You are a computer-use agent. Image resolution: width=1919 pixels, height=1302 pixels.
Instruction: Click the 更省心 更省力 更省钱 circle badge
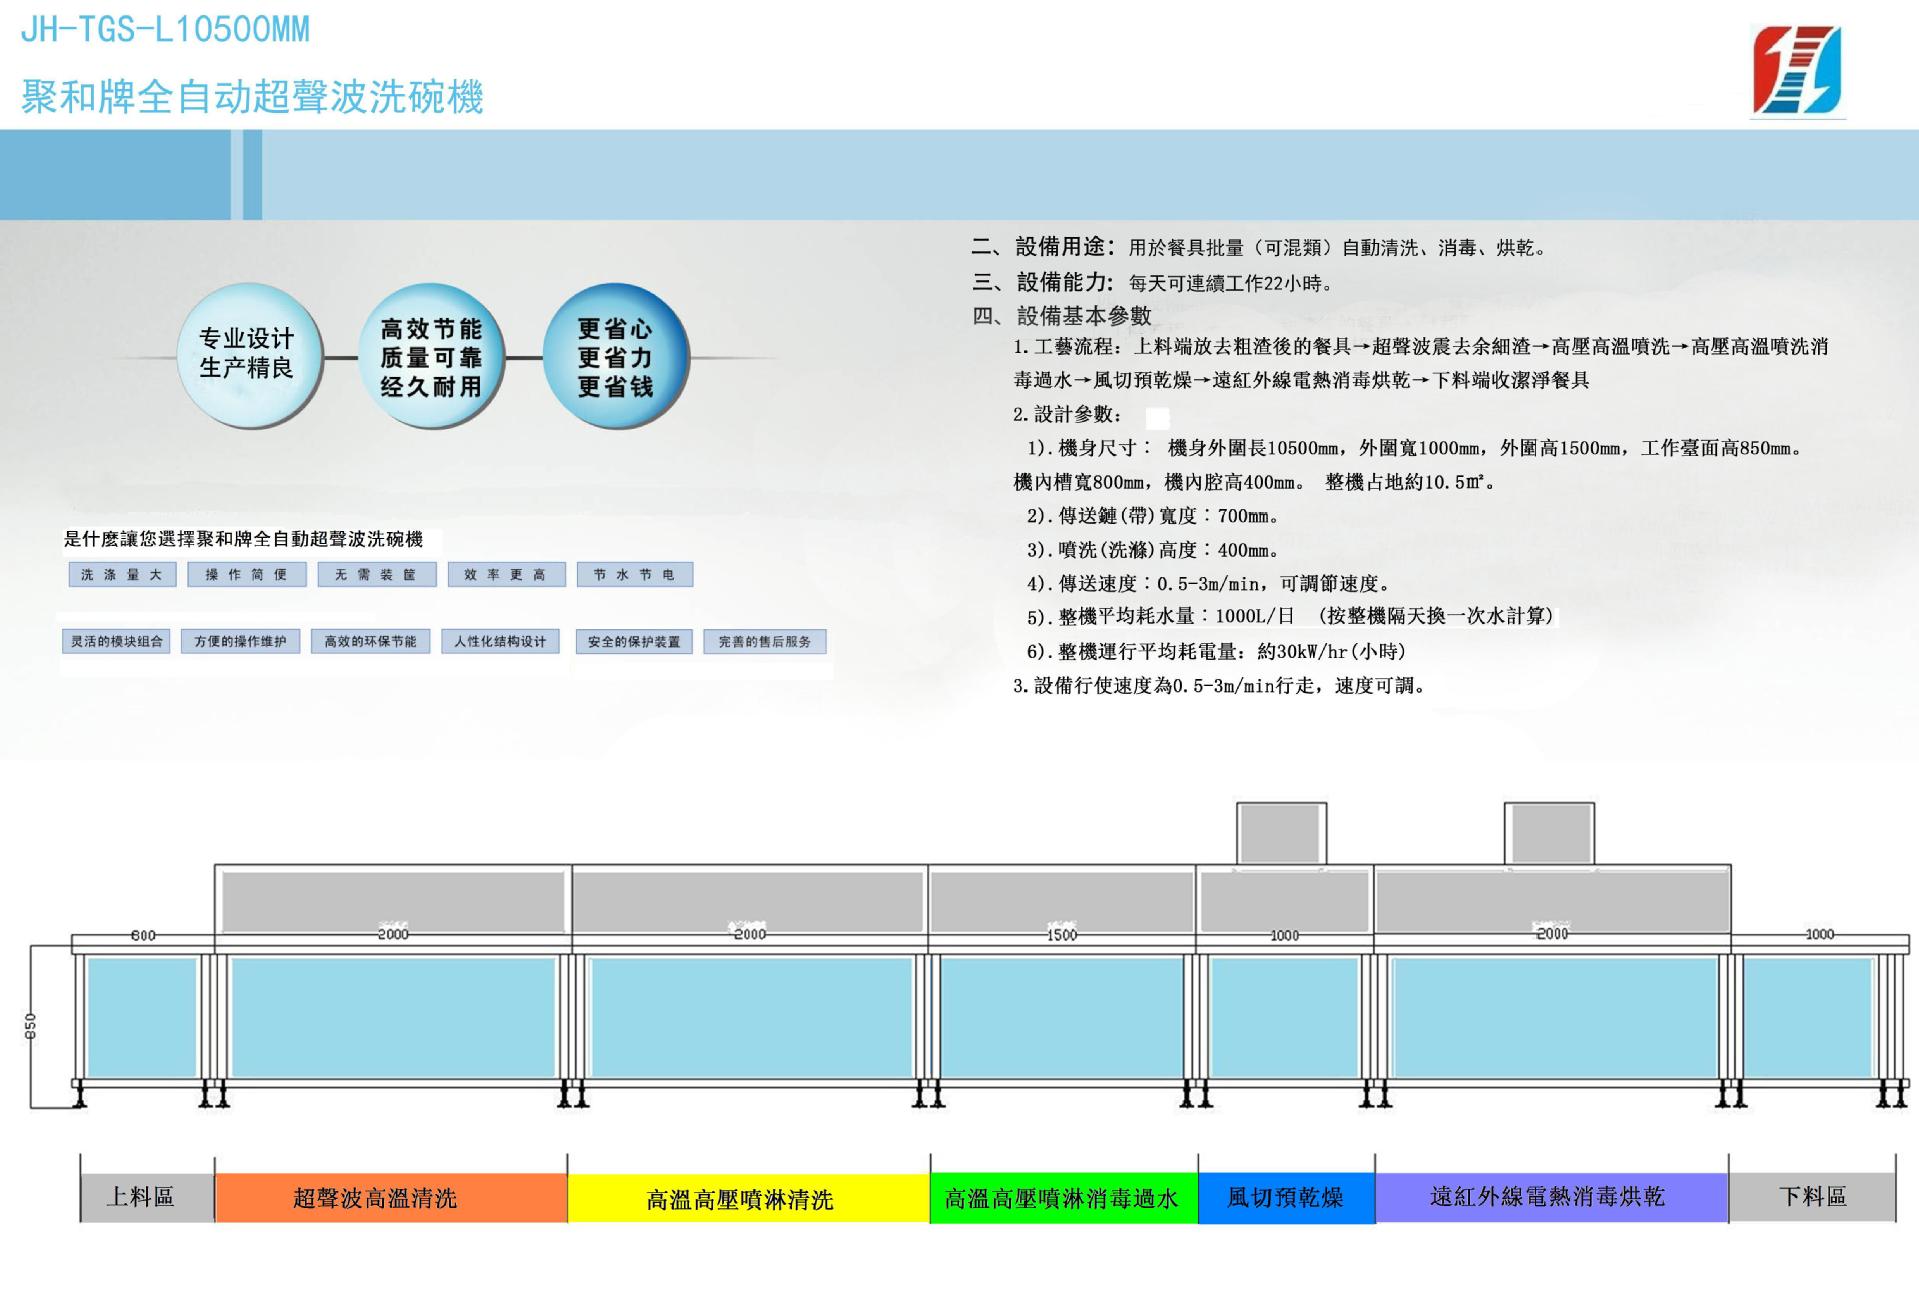tap(615, 357)
